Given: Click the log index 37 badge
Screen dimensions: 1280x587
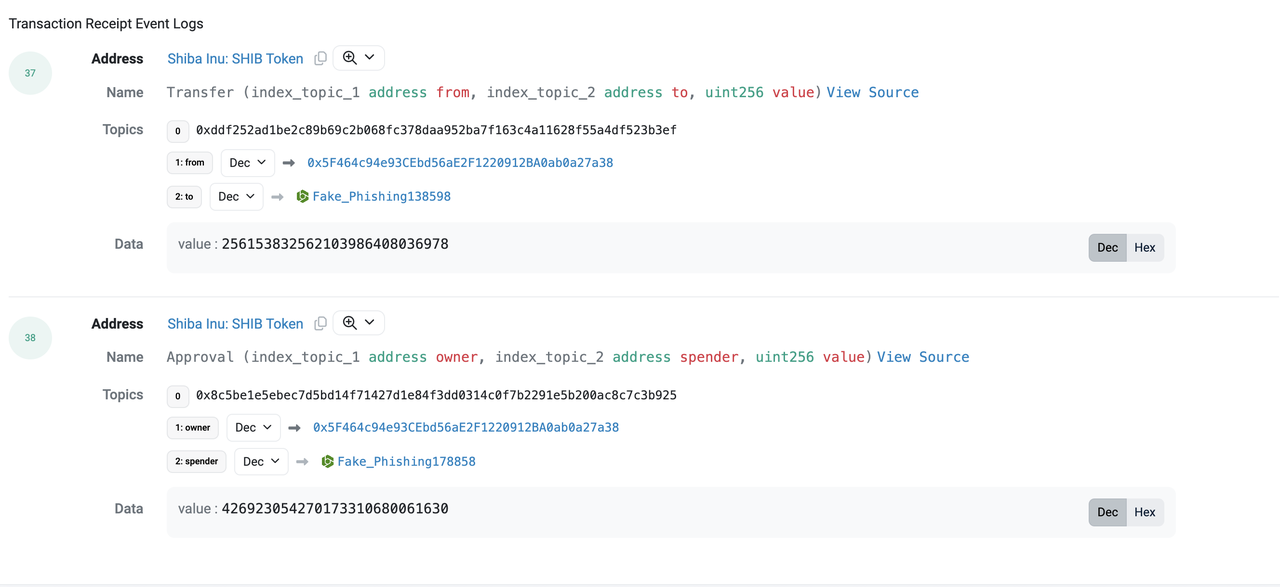Looking at the screenshot, I should tap(30, 73).
